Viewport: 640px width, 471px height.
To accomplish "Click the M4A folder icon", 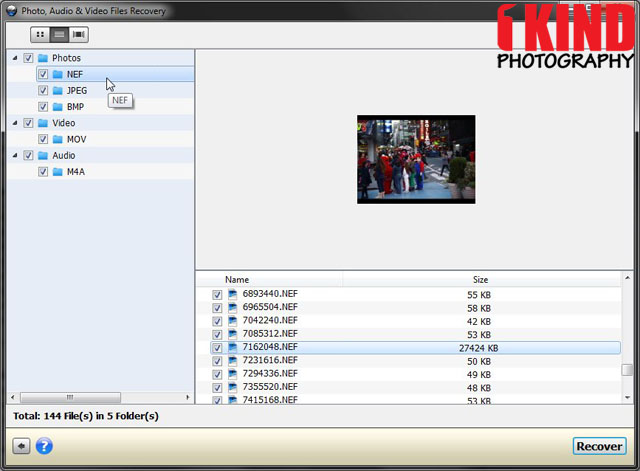I will (x=58, y=172).
